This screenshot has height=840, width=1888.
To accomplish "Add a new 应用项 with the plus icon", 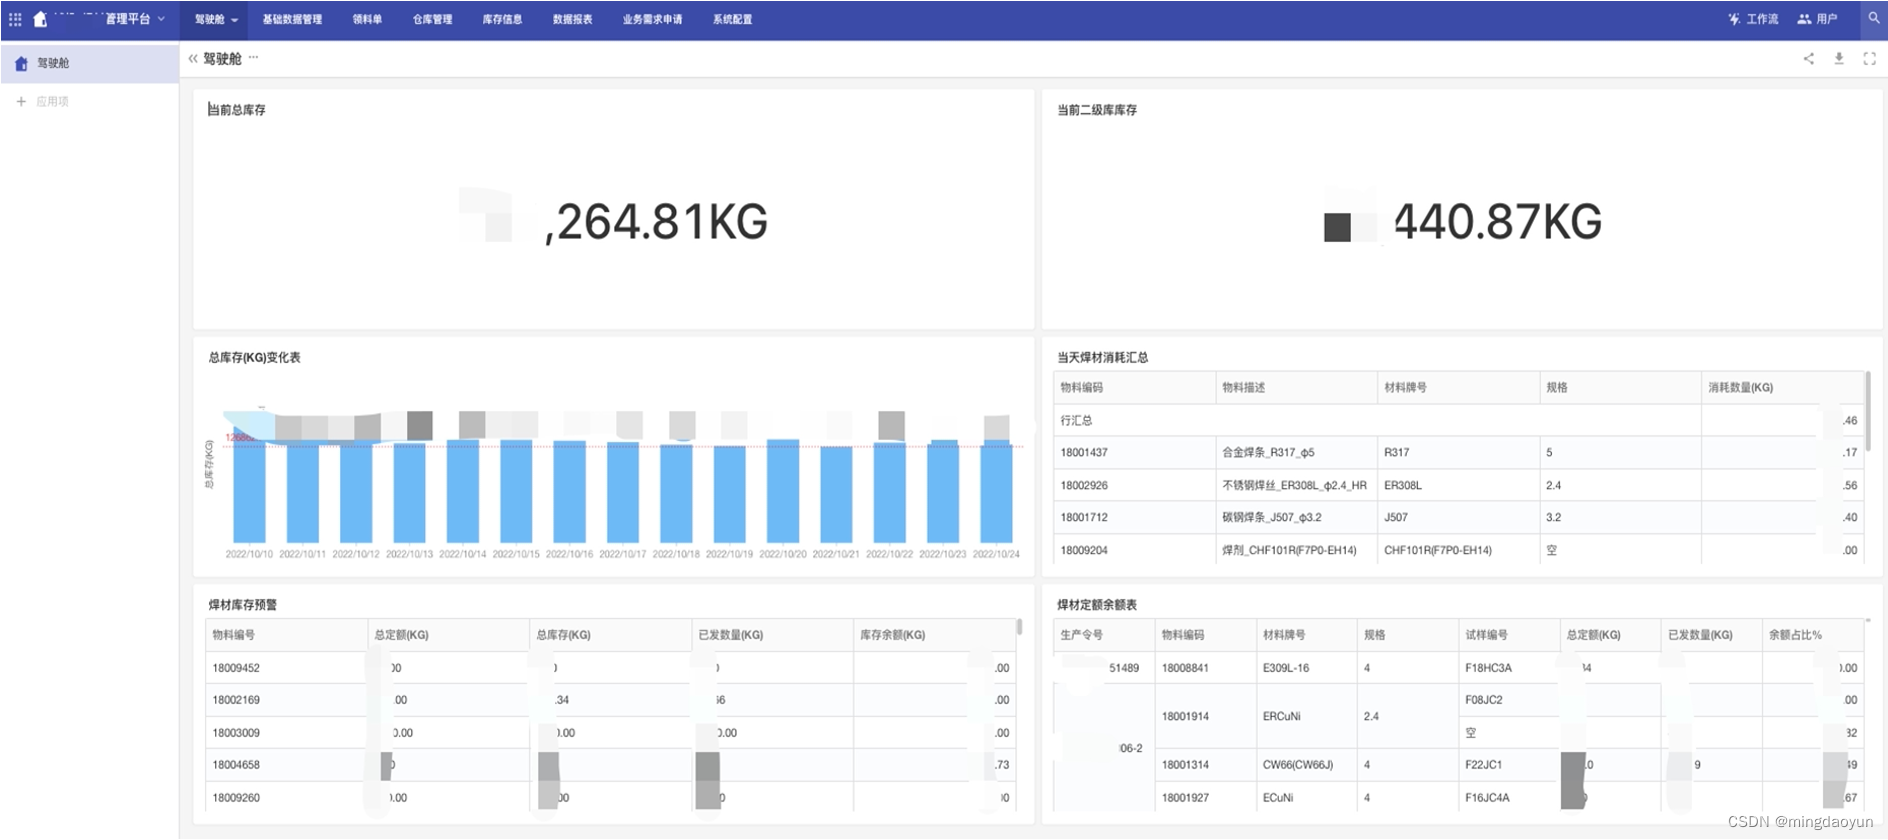I will click(21, 101).
